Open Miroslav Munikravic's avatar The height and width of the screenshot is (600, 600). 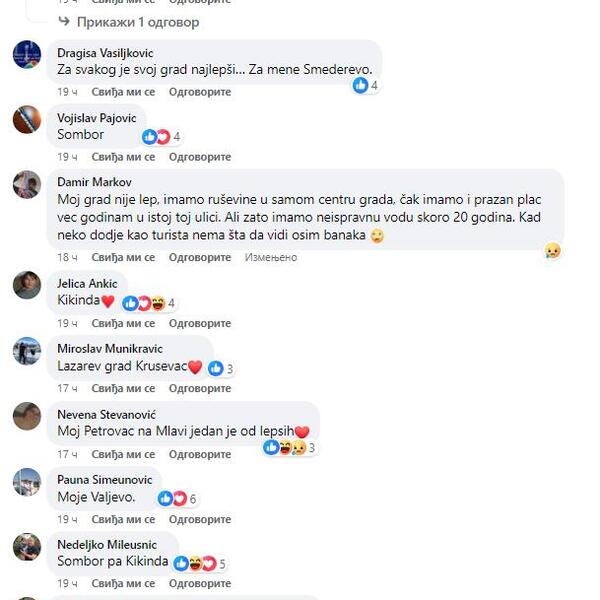pyautogui.click(x=27, y=351)
